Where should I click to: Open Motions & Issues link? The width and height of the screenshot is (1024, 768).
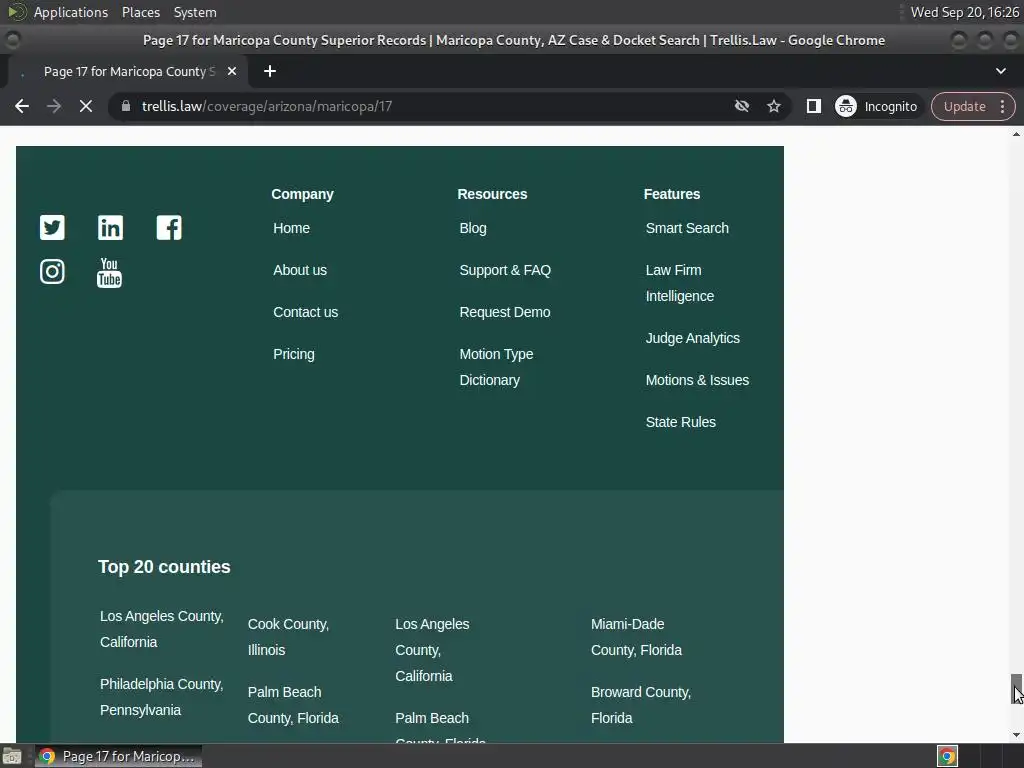697,380
